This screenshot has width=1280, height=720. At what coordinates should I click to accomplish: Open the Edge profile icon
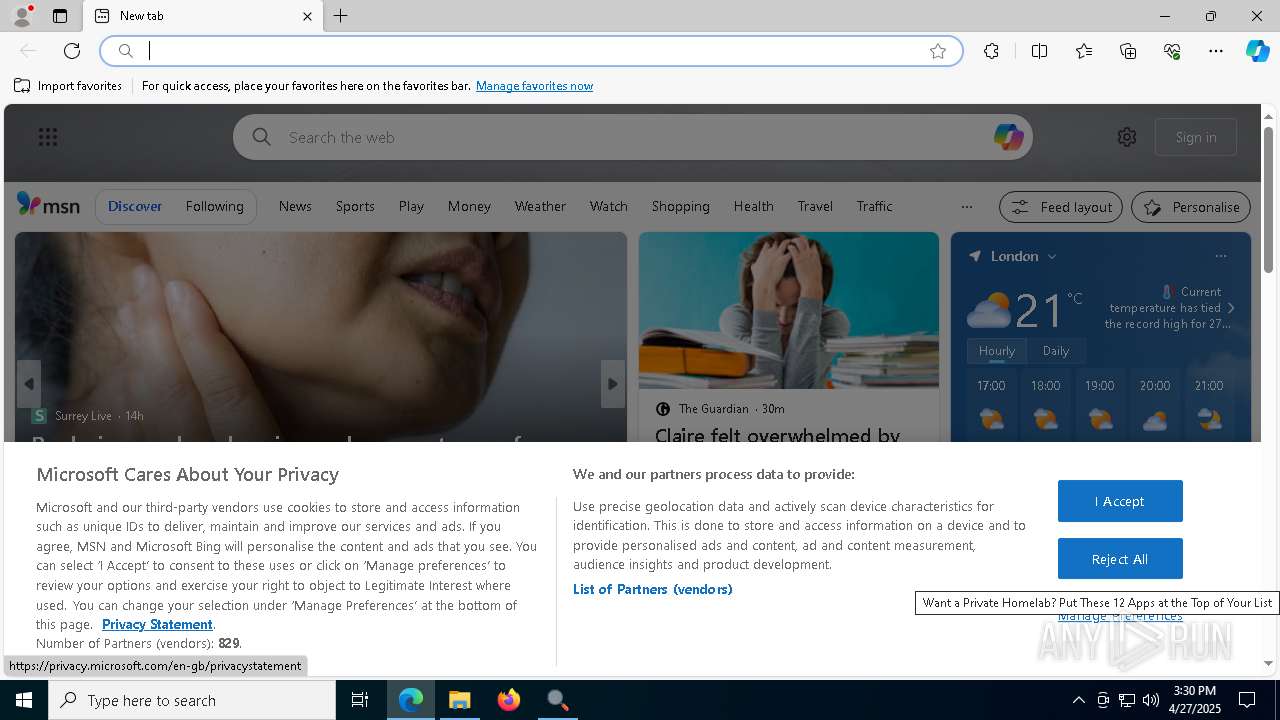[x=21, y=16]
